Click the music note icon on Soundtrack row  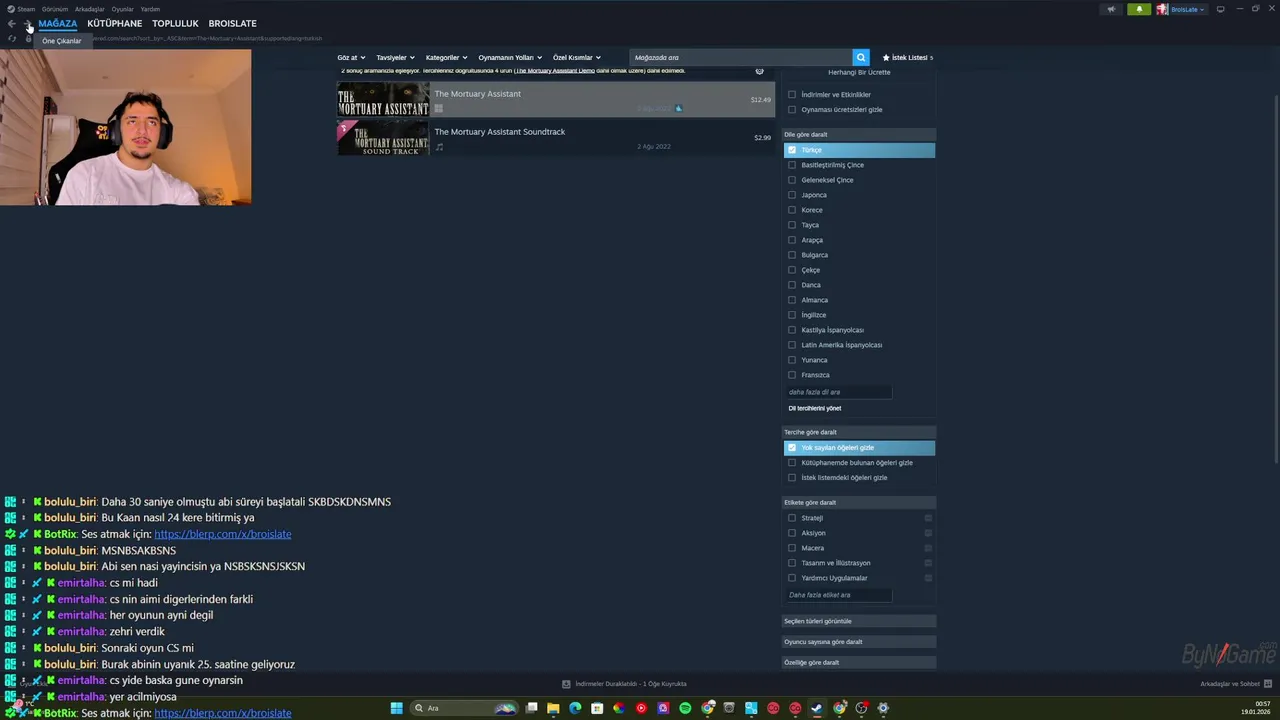[x=439, y=146]
